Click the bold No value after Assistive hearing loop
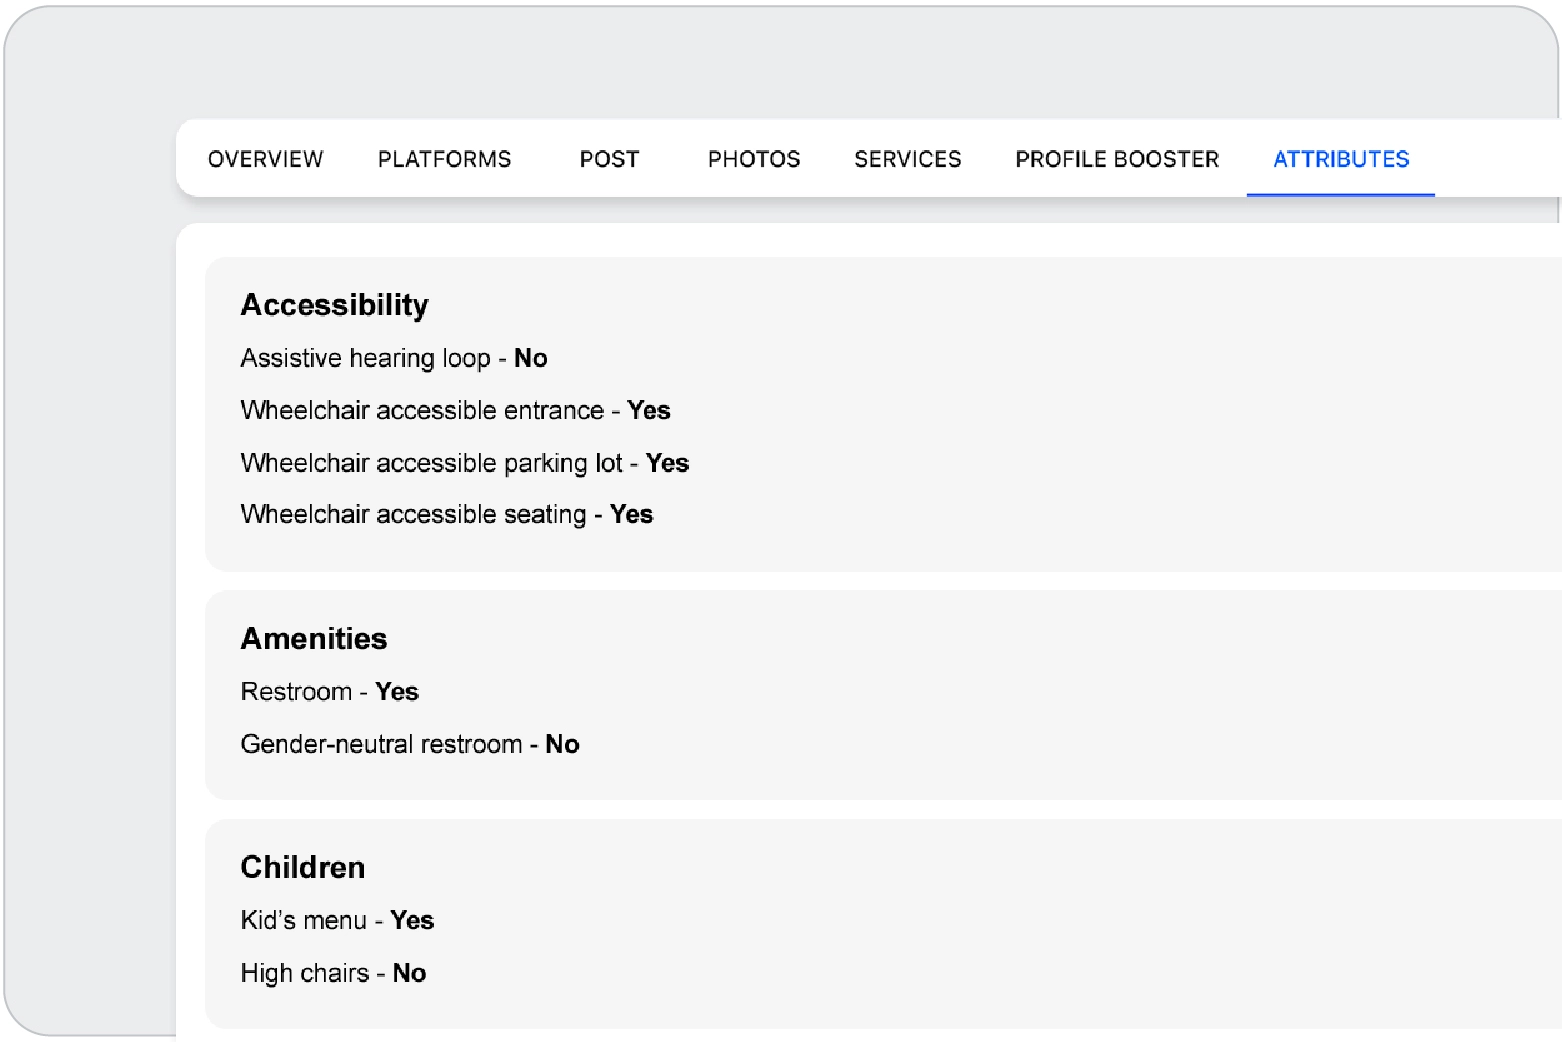The image size is (1562, 1042). 530,359
